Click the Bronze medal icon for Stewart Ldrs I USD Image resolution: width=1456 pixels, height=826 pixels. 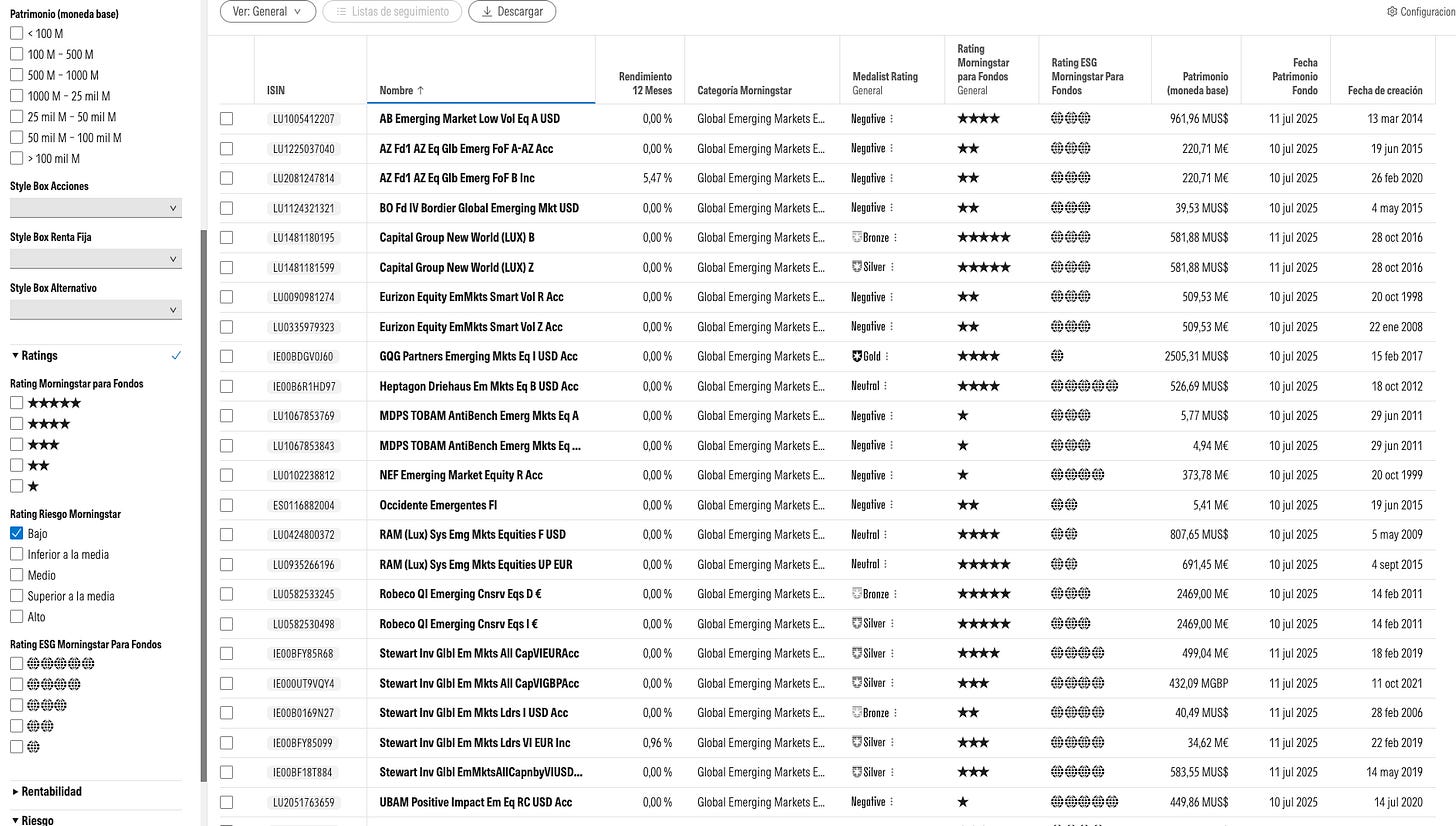coord(856,713)
